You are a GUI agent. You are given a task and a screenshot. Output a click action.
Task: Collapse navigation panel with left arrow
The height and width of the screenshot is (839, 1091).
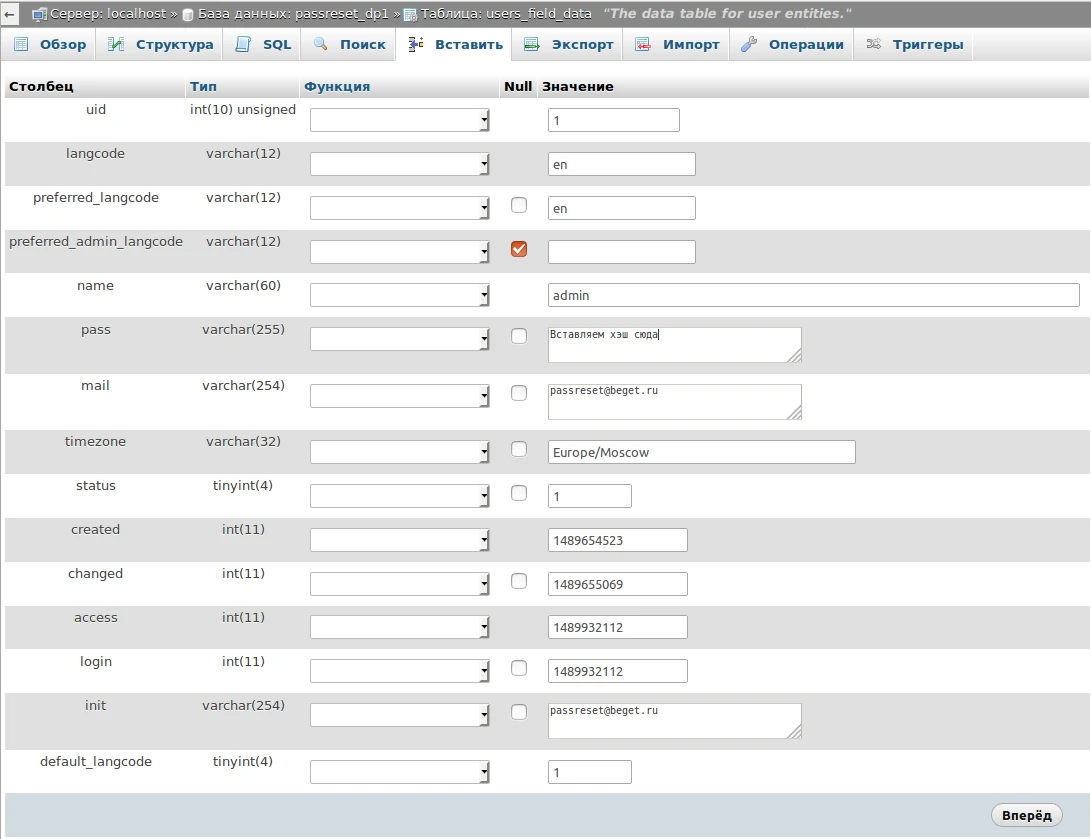click(10, 15)
